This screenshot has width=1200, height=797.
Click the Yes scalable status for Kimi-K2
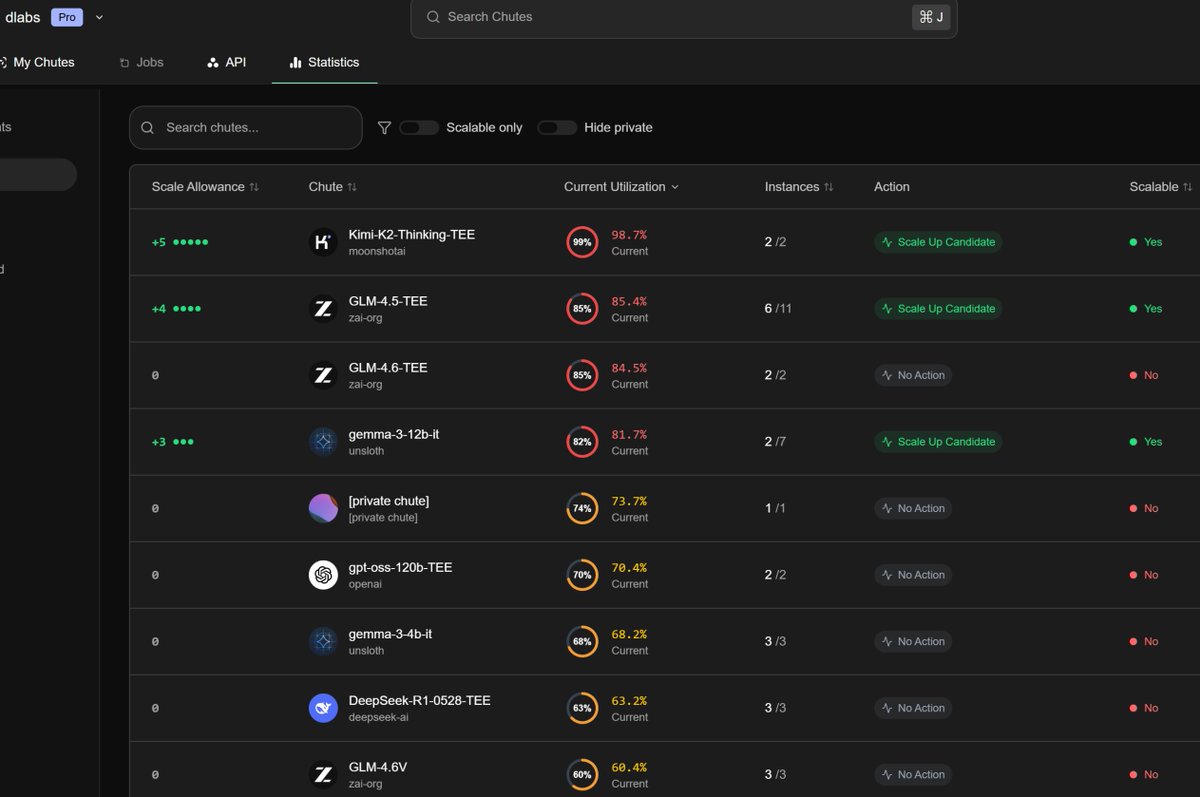coord(1146,242)
